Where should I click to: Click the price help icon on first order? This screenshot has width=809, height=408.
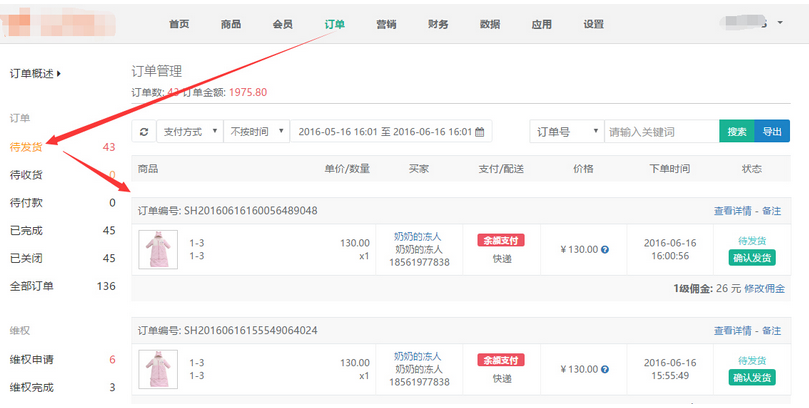pyautogui.click(x=605, y=249)
